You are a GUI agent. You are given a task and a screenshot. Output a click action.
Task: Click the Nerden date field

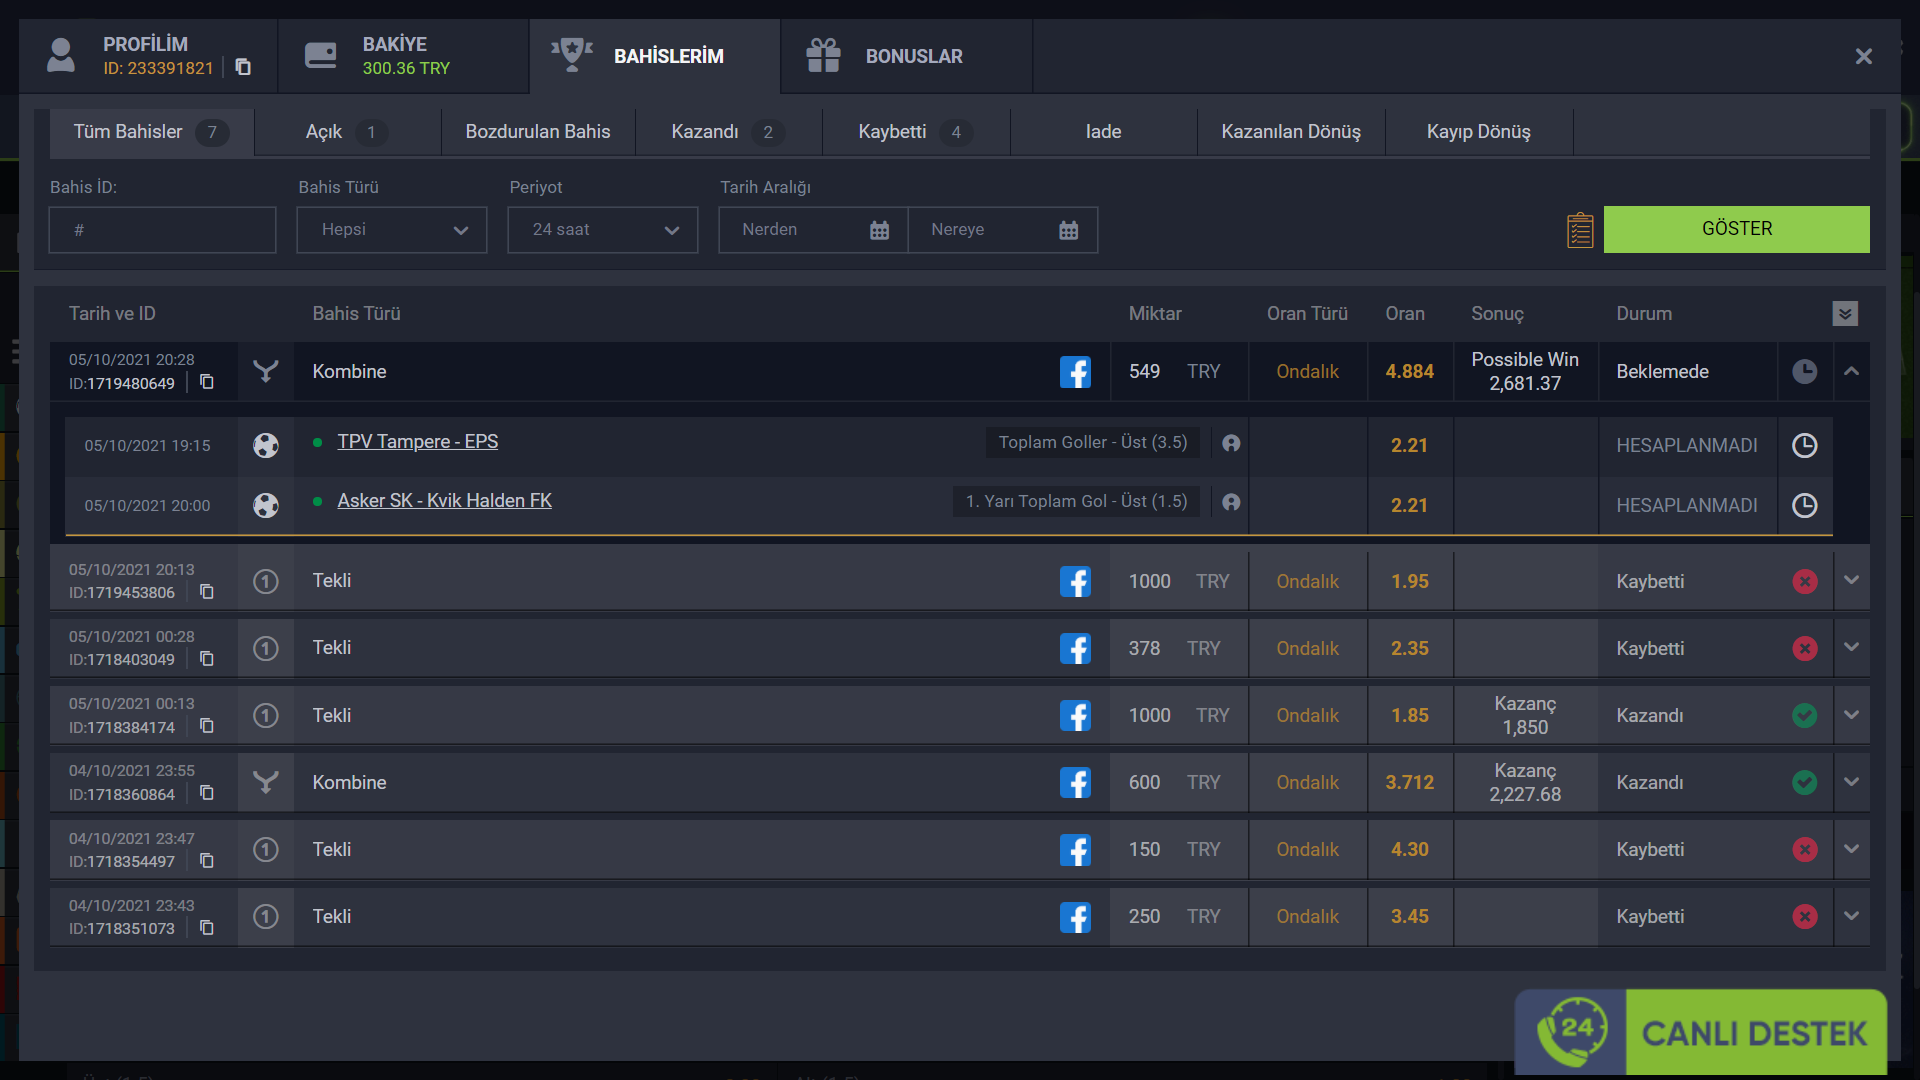(813, 230)
